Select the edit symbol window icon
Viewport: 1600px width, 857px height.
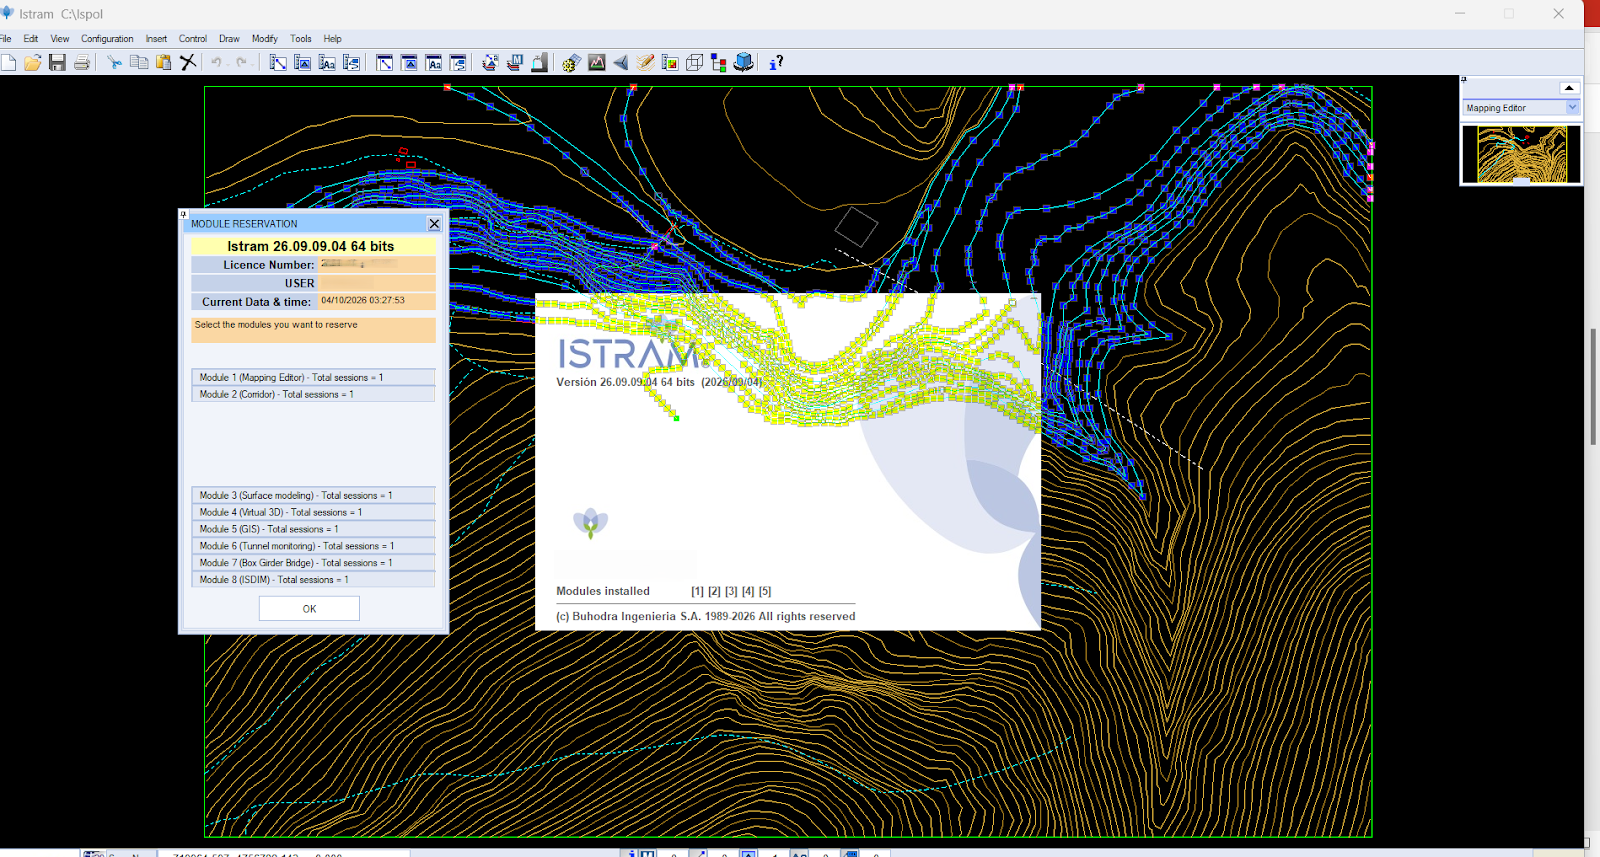409,62
